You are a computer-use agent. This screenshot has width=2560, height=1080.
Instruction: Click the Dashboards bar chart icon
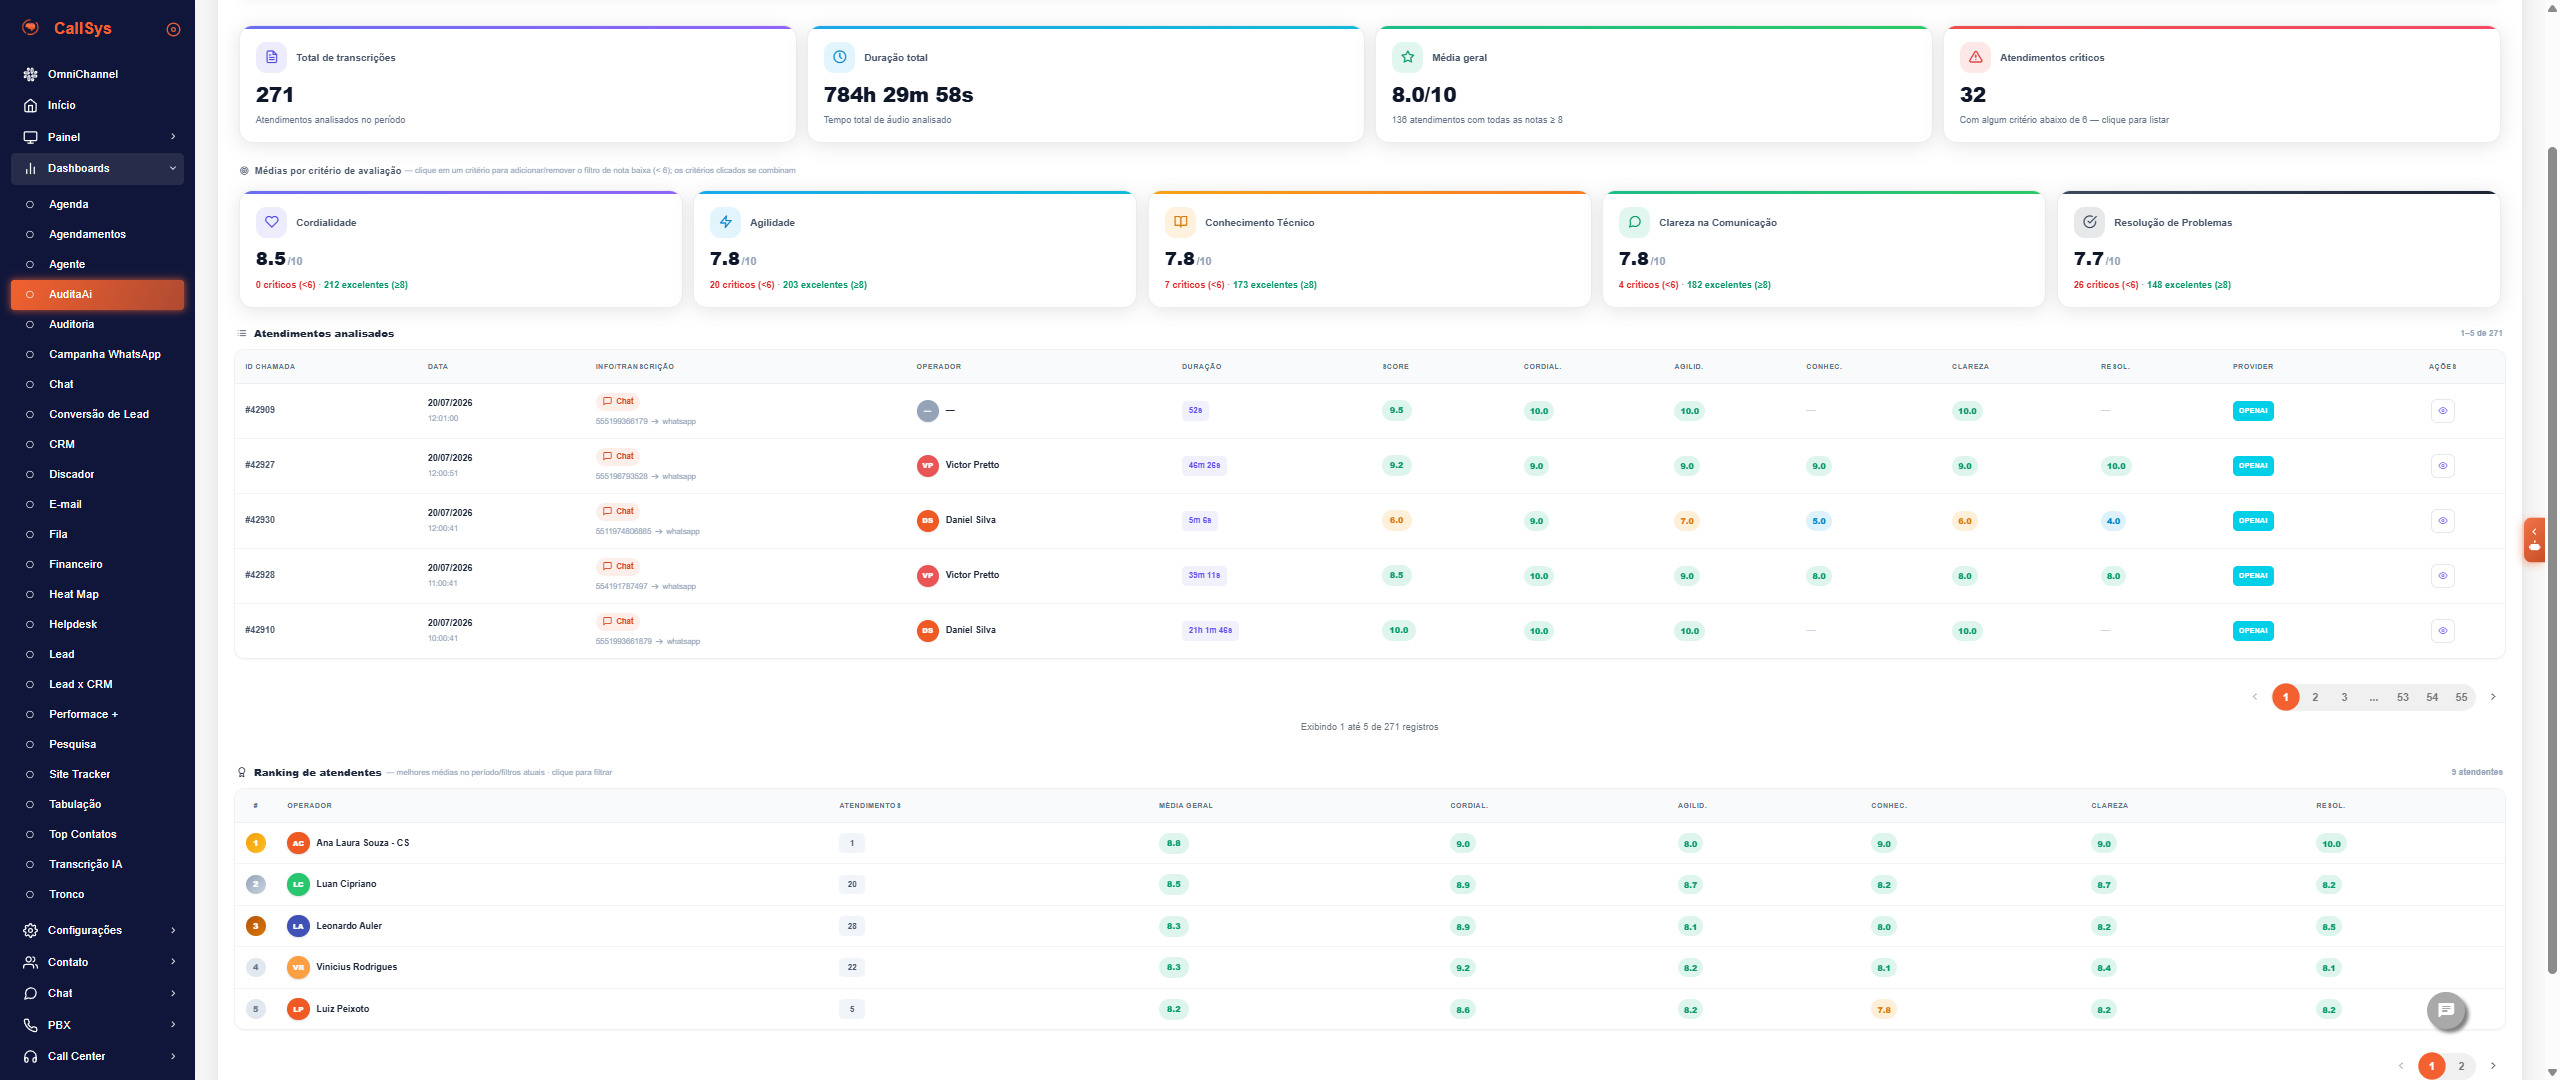[x=30, y=168]
